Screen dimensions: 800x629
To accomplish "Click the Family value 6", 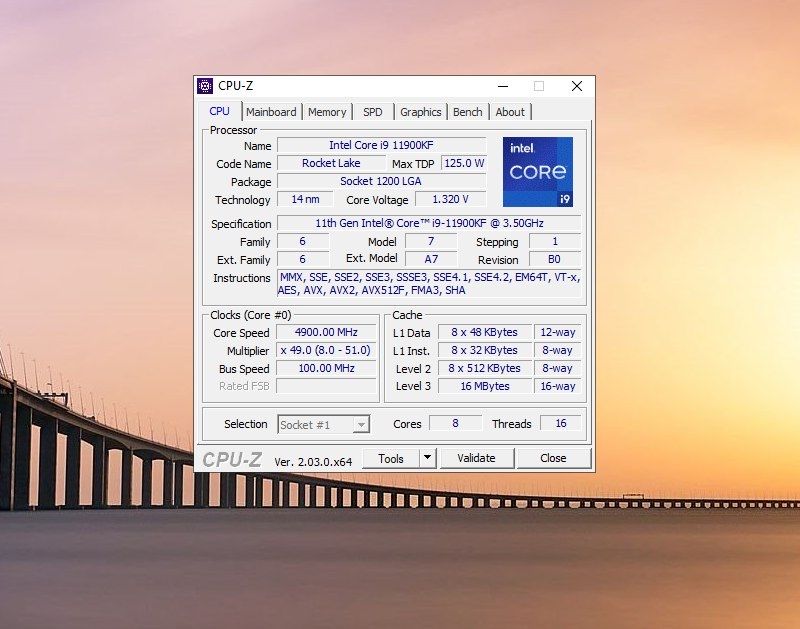I will coord(303,241).
